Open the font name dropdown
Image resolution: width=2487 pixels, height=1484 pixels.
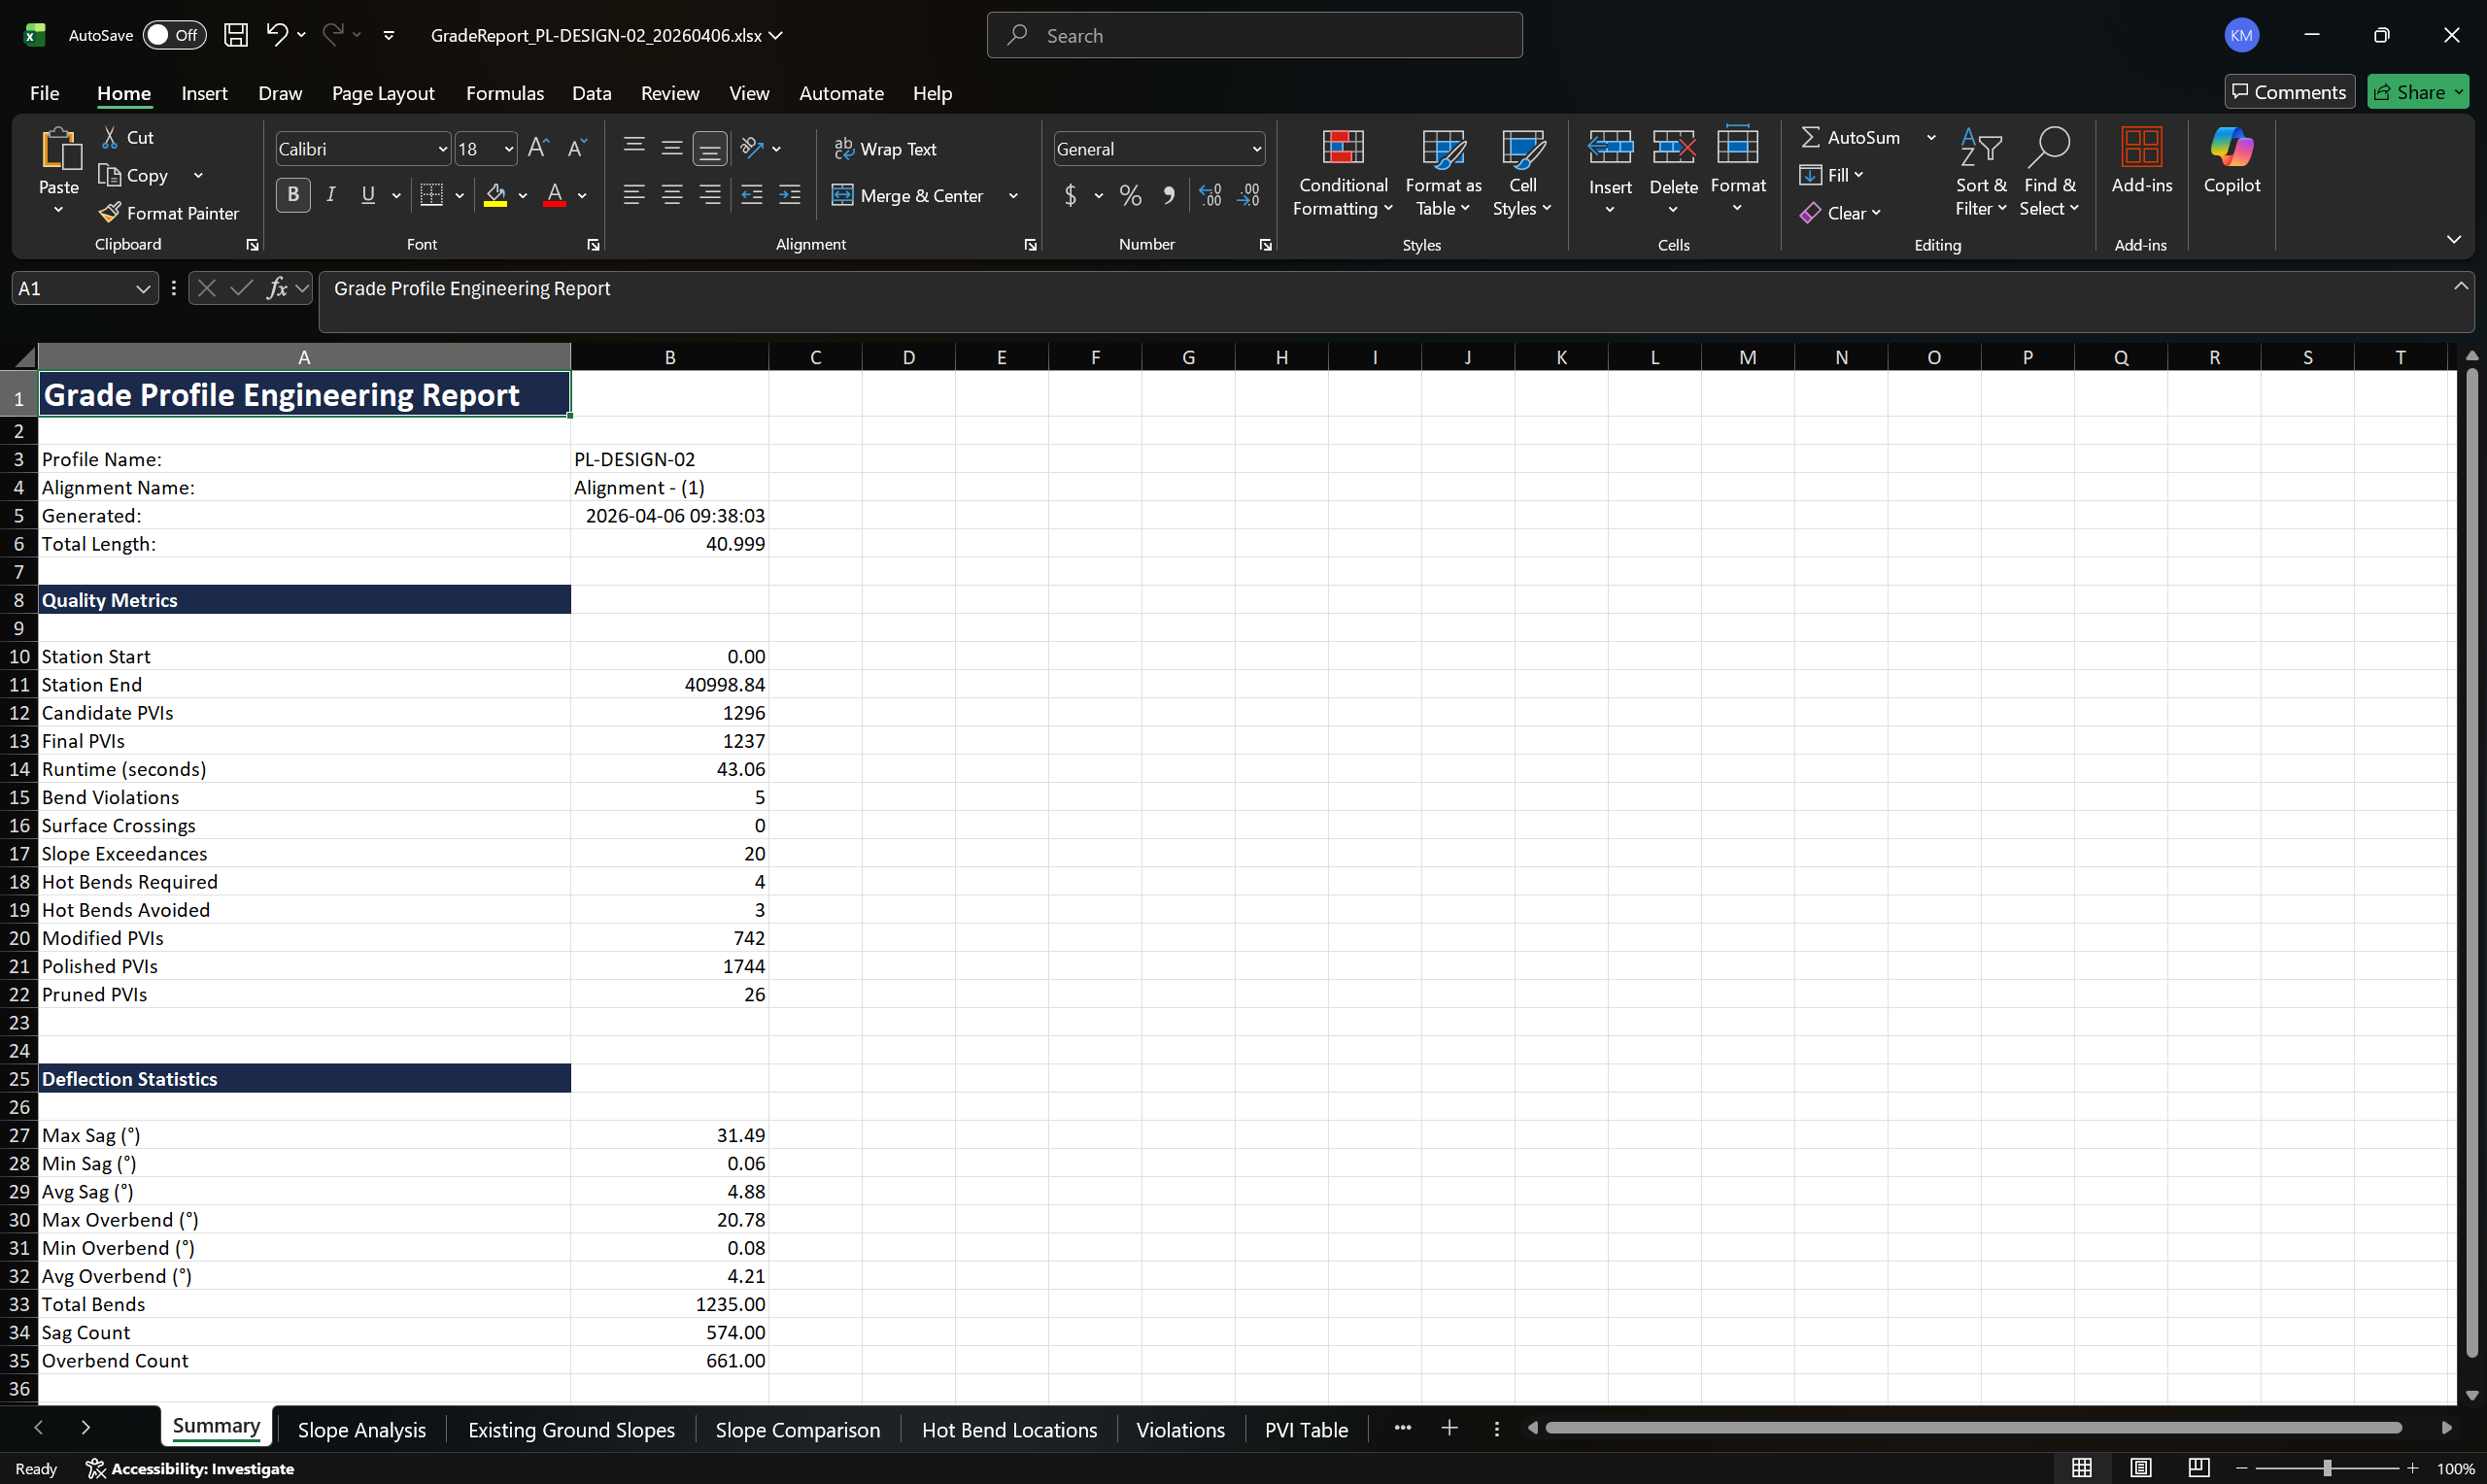click(x=442, y=149)
